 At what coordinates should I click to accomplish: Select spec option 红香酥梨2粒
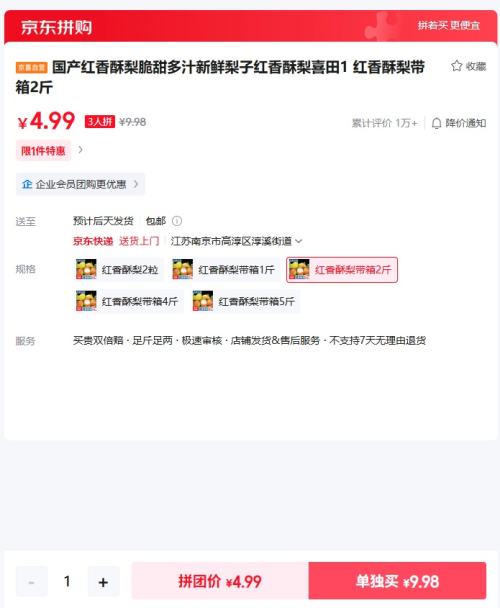pyautogui.click(x=118, y=269)
